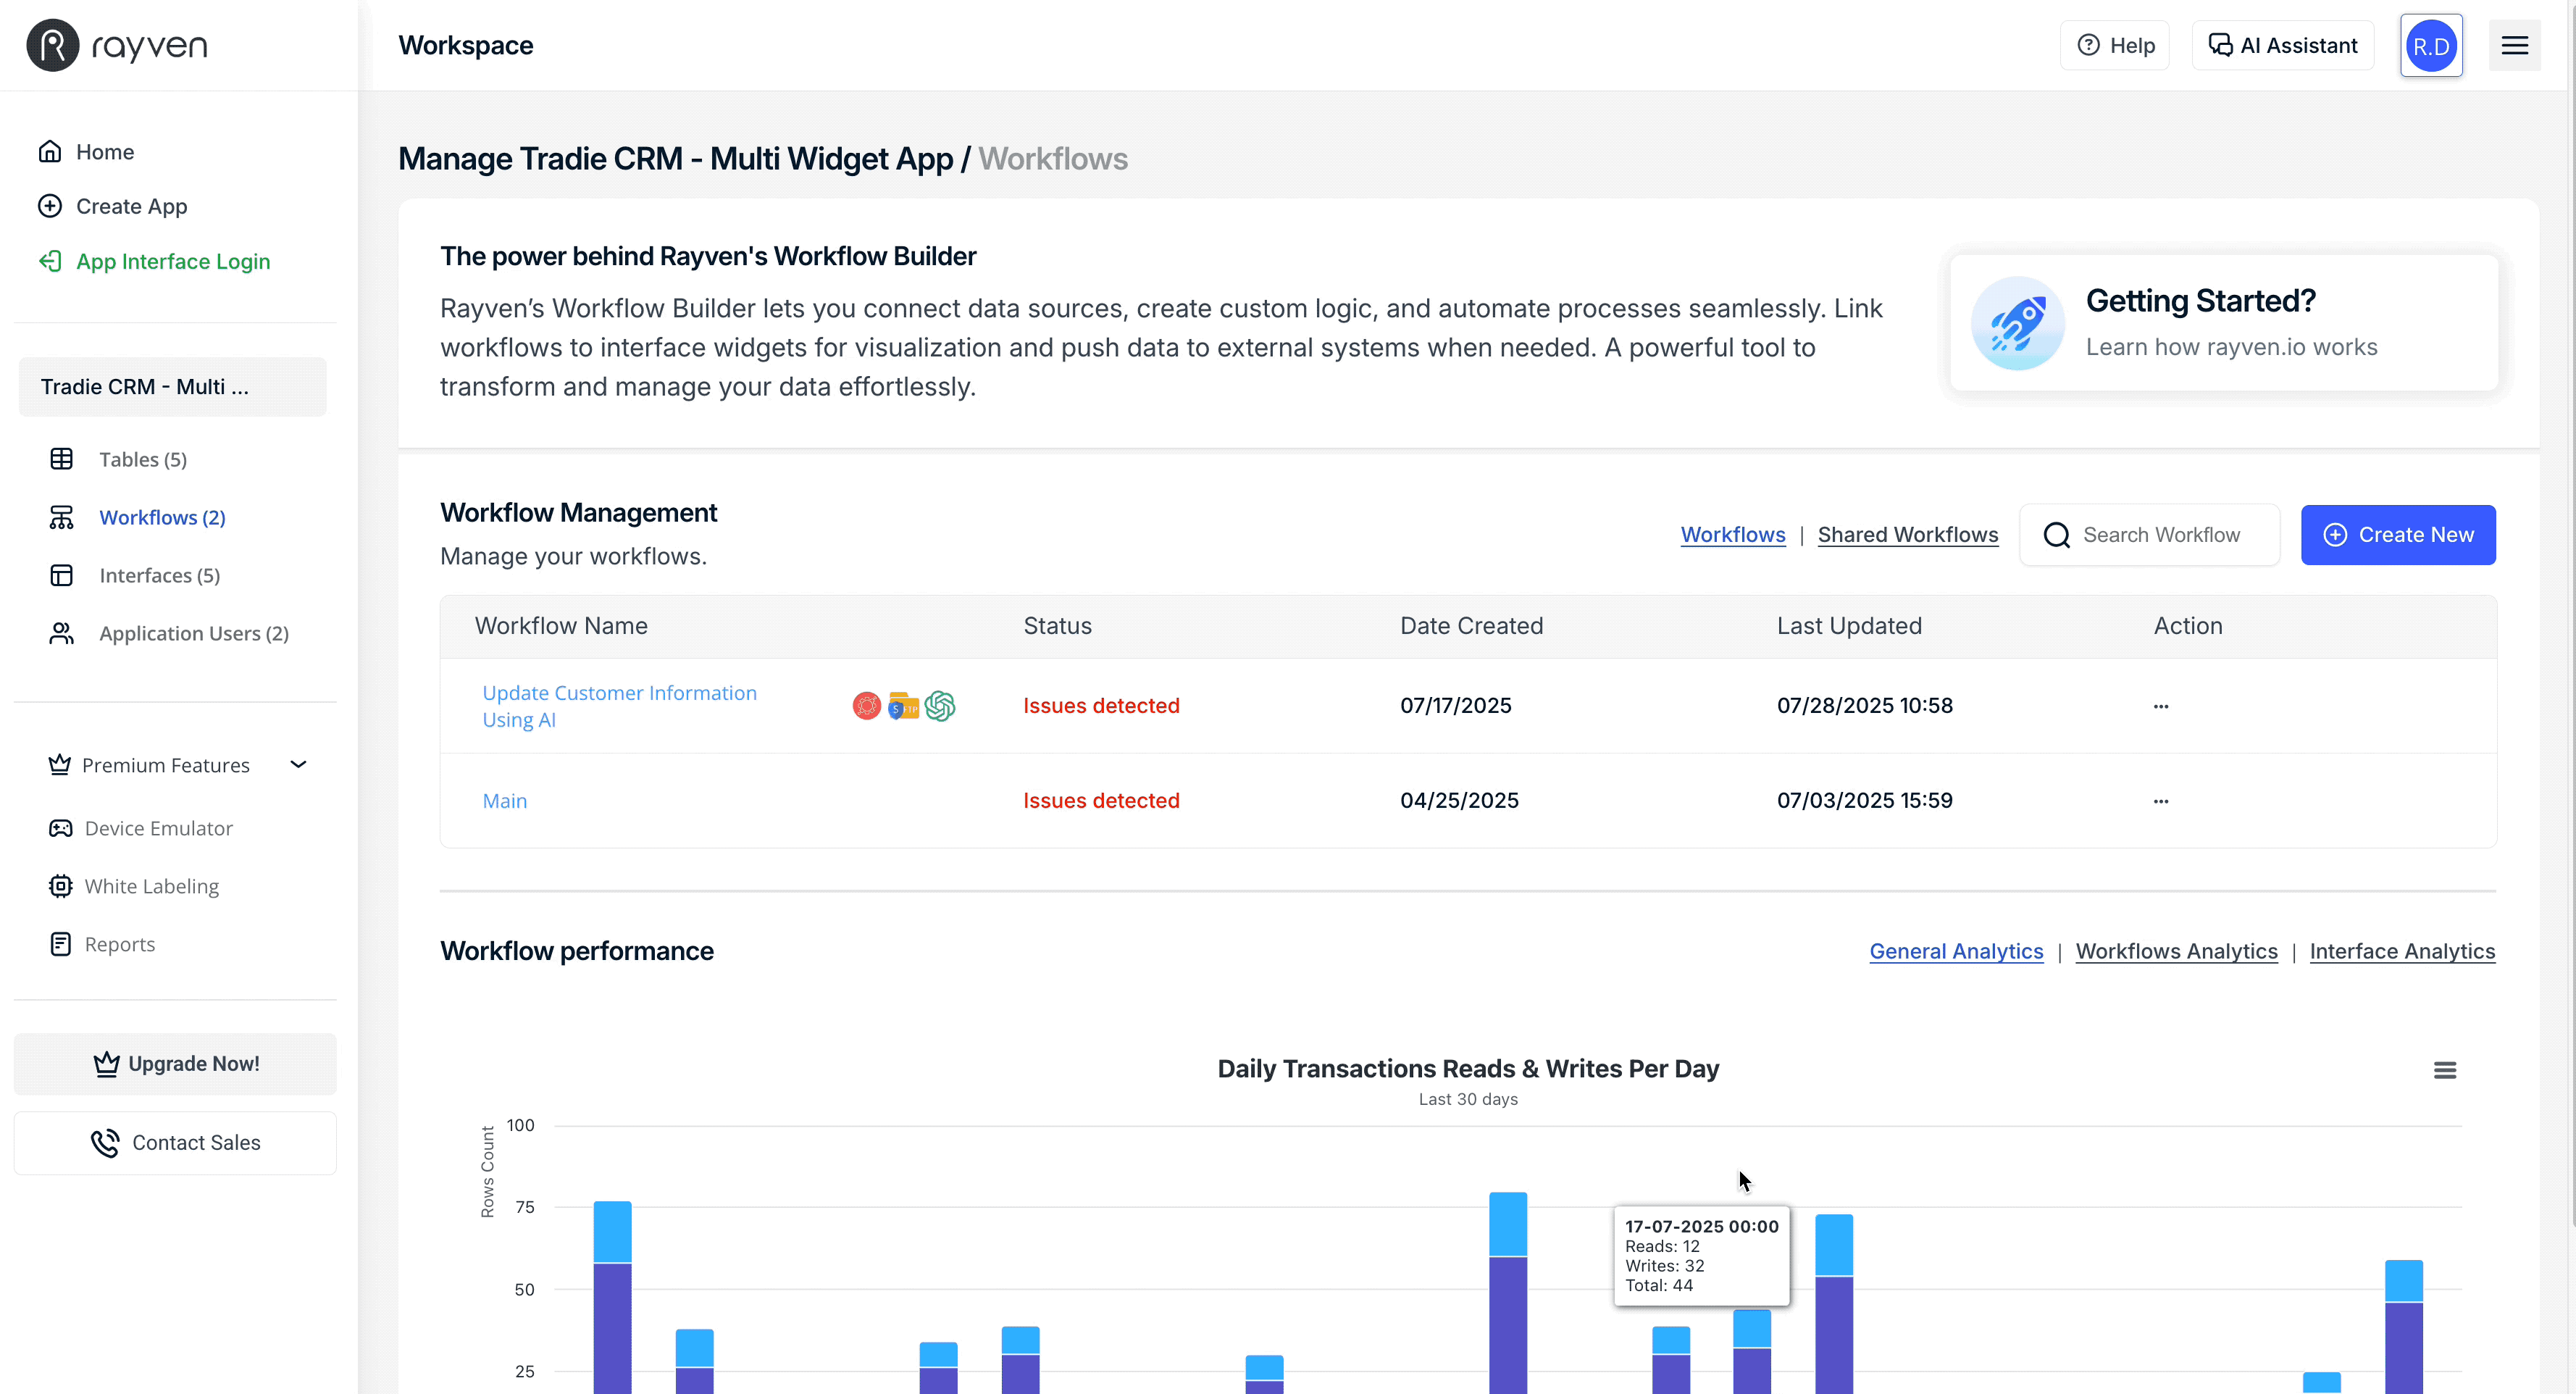
Task: Click the Workflow Name column header
Action: [561, 626]
